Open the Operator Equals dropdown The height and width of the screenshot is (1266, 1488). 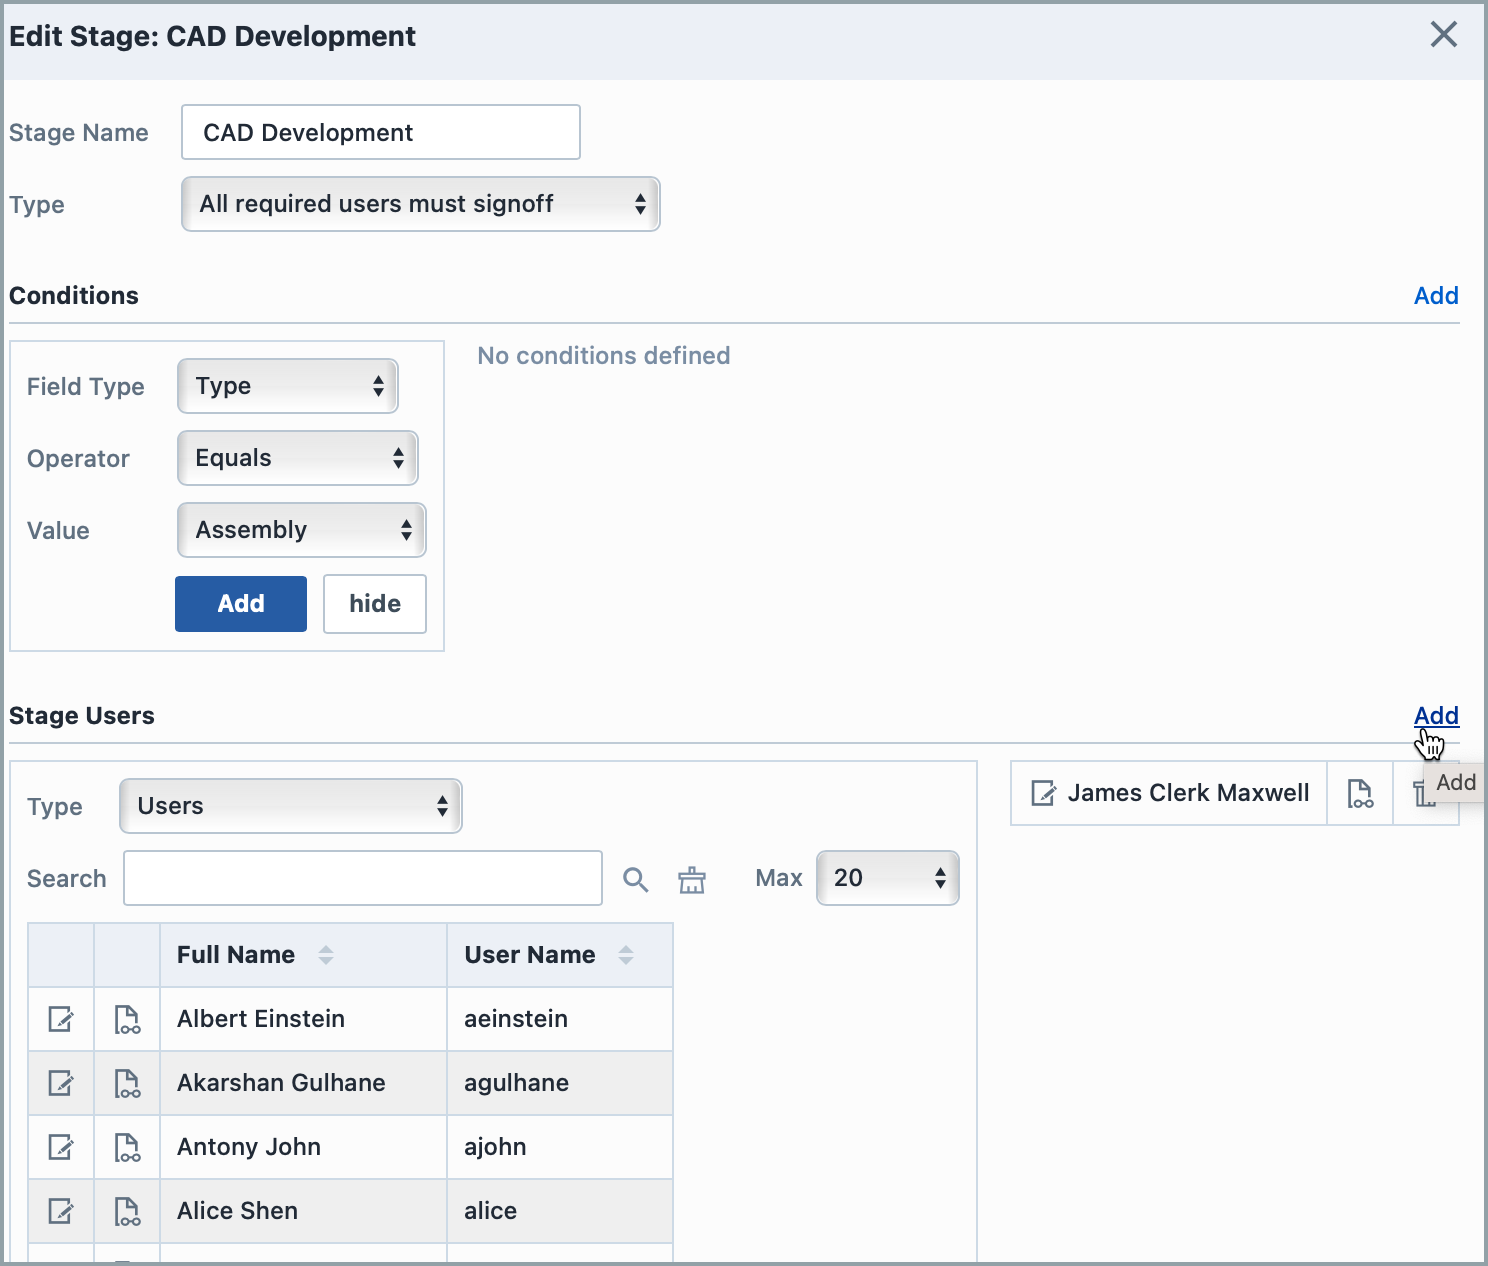pos(298,458)
